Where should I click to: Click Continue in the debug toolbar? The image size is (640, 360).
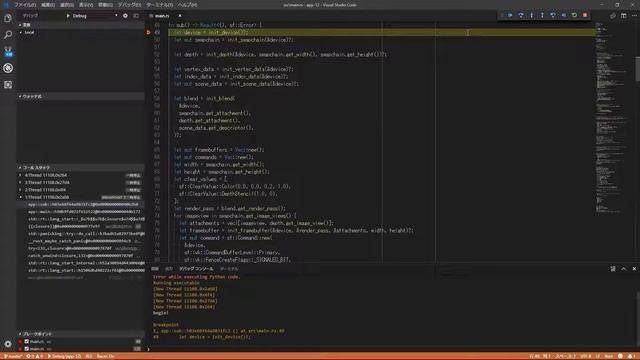510,15
